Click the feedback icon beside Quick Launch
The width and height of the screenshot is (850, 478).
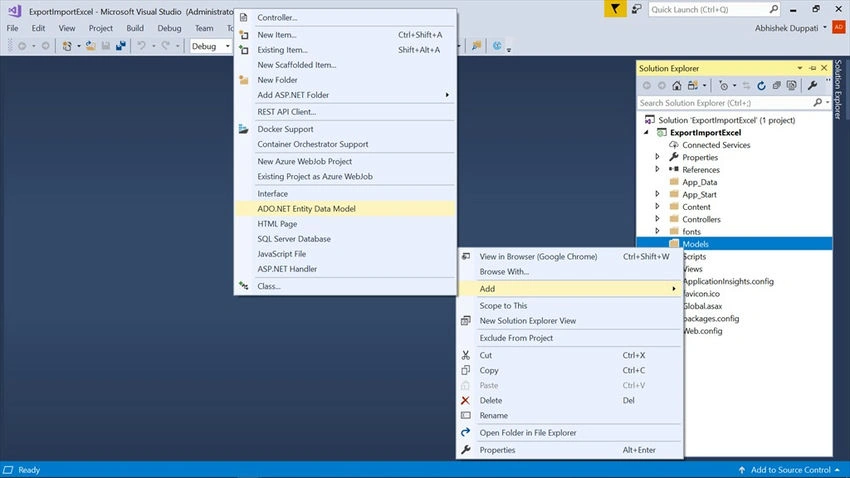tap(636, 9)
